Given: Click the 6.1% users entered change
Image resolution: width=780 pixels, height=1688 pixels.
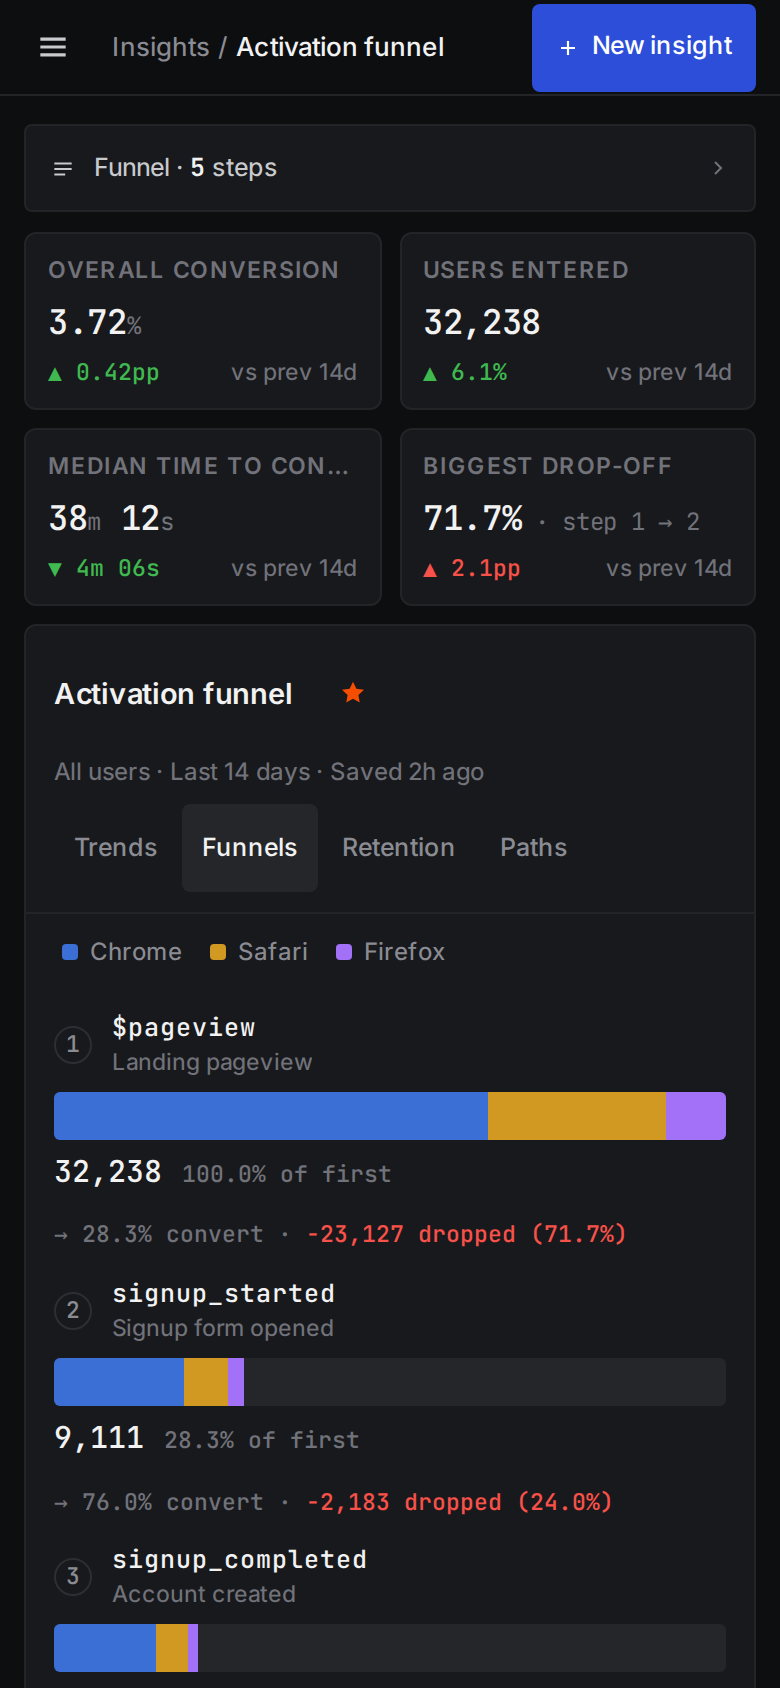Looking at the screenshot, I should (465, 373).
